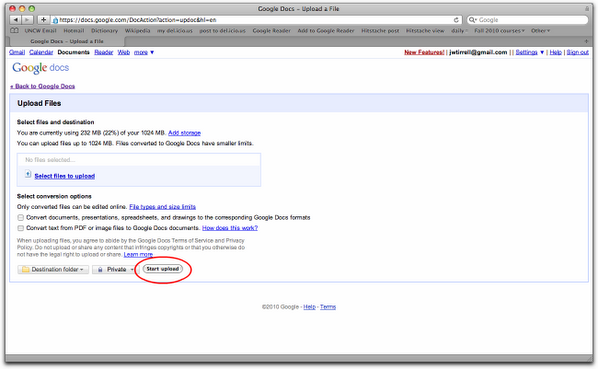Viewport: 598px width, 369px height.
Task: Click the Google search field in Safari
Action: (x=527, y=20)
